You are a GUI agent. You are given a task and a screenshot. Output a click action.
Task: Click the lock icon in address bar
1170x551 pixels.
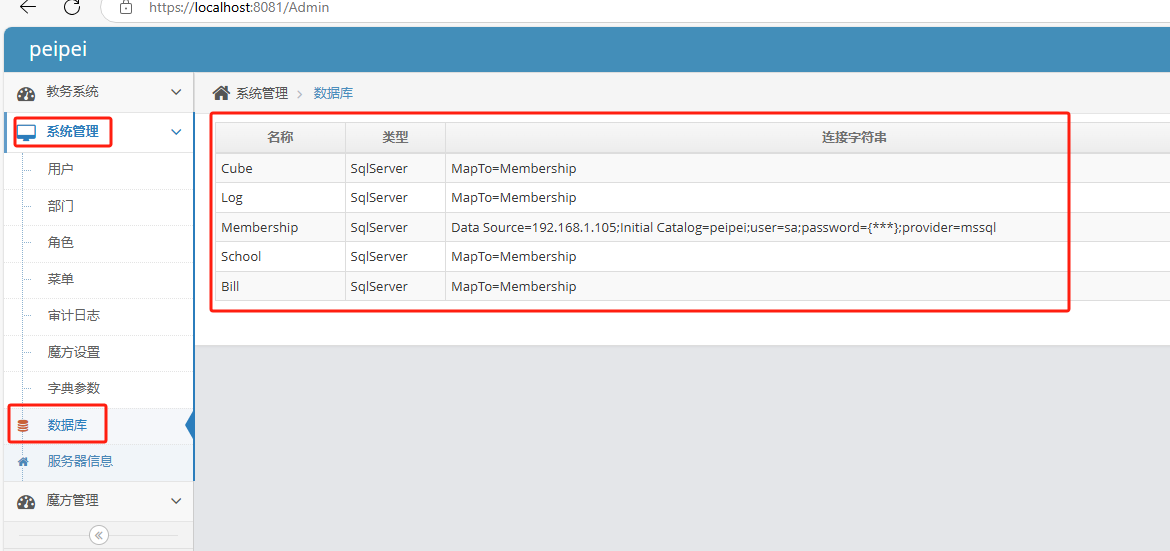click(126, 7)
